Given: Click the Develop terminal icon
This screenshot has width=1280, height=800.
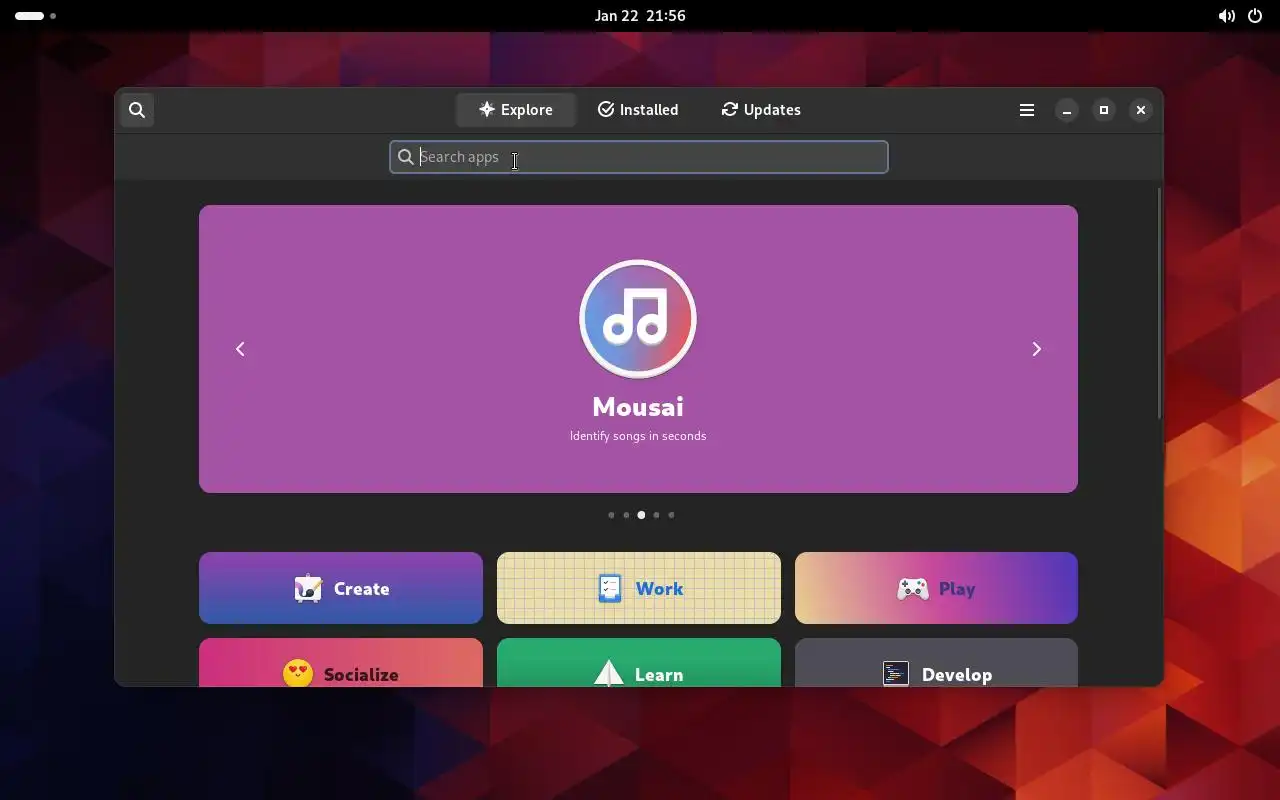Looking at the screenshot, I should click(x=896, y=674).
